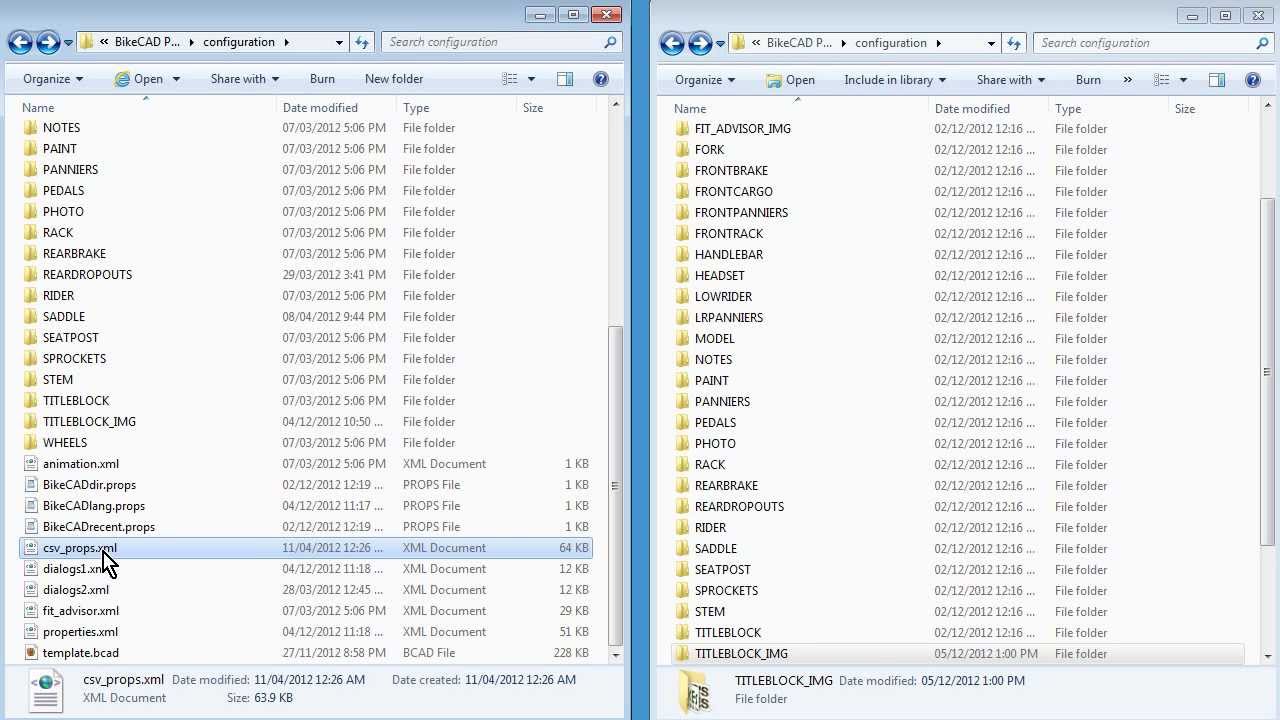Toggle preview pane in left window
The image size is (1280, 720).
click(565, 79)
